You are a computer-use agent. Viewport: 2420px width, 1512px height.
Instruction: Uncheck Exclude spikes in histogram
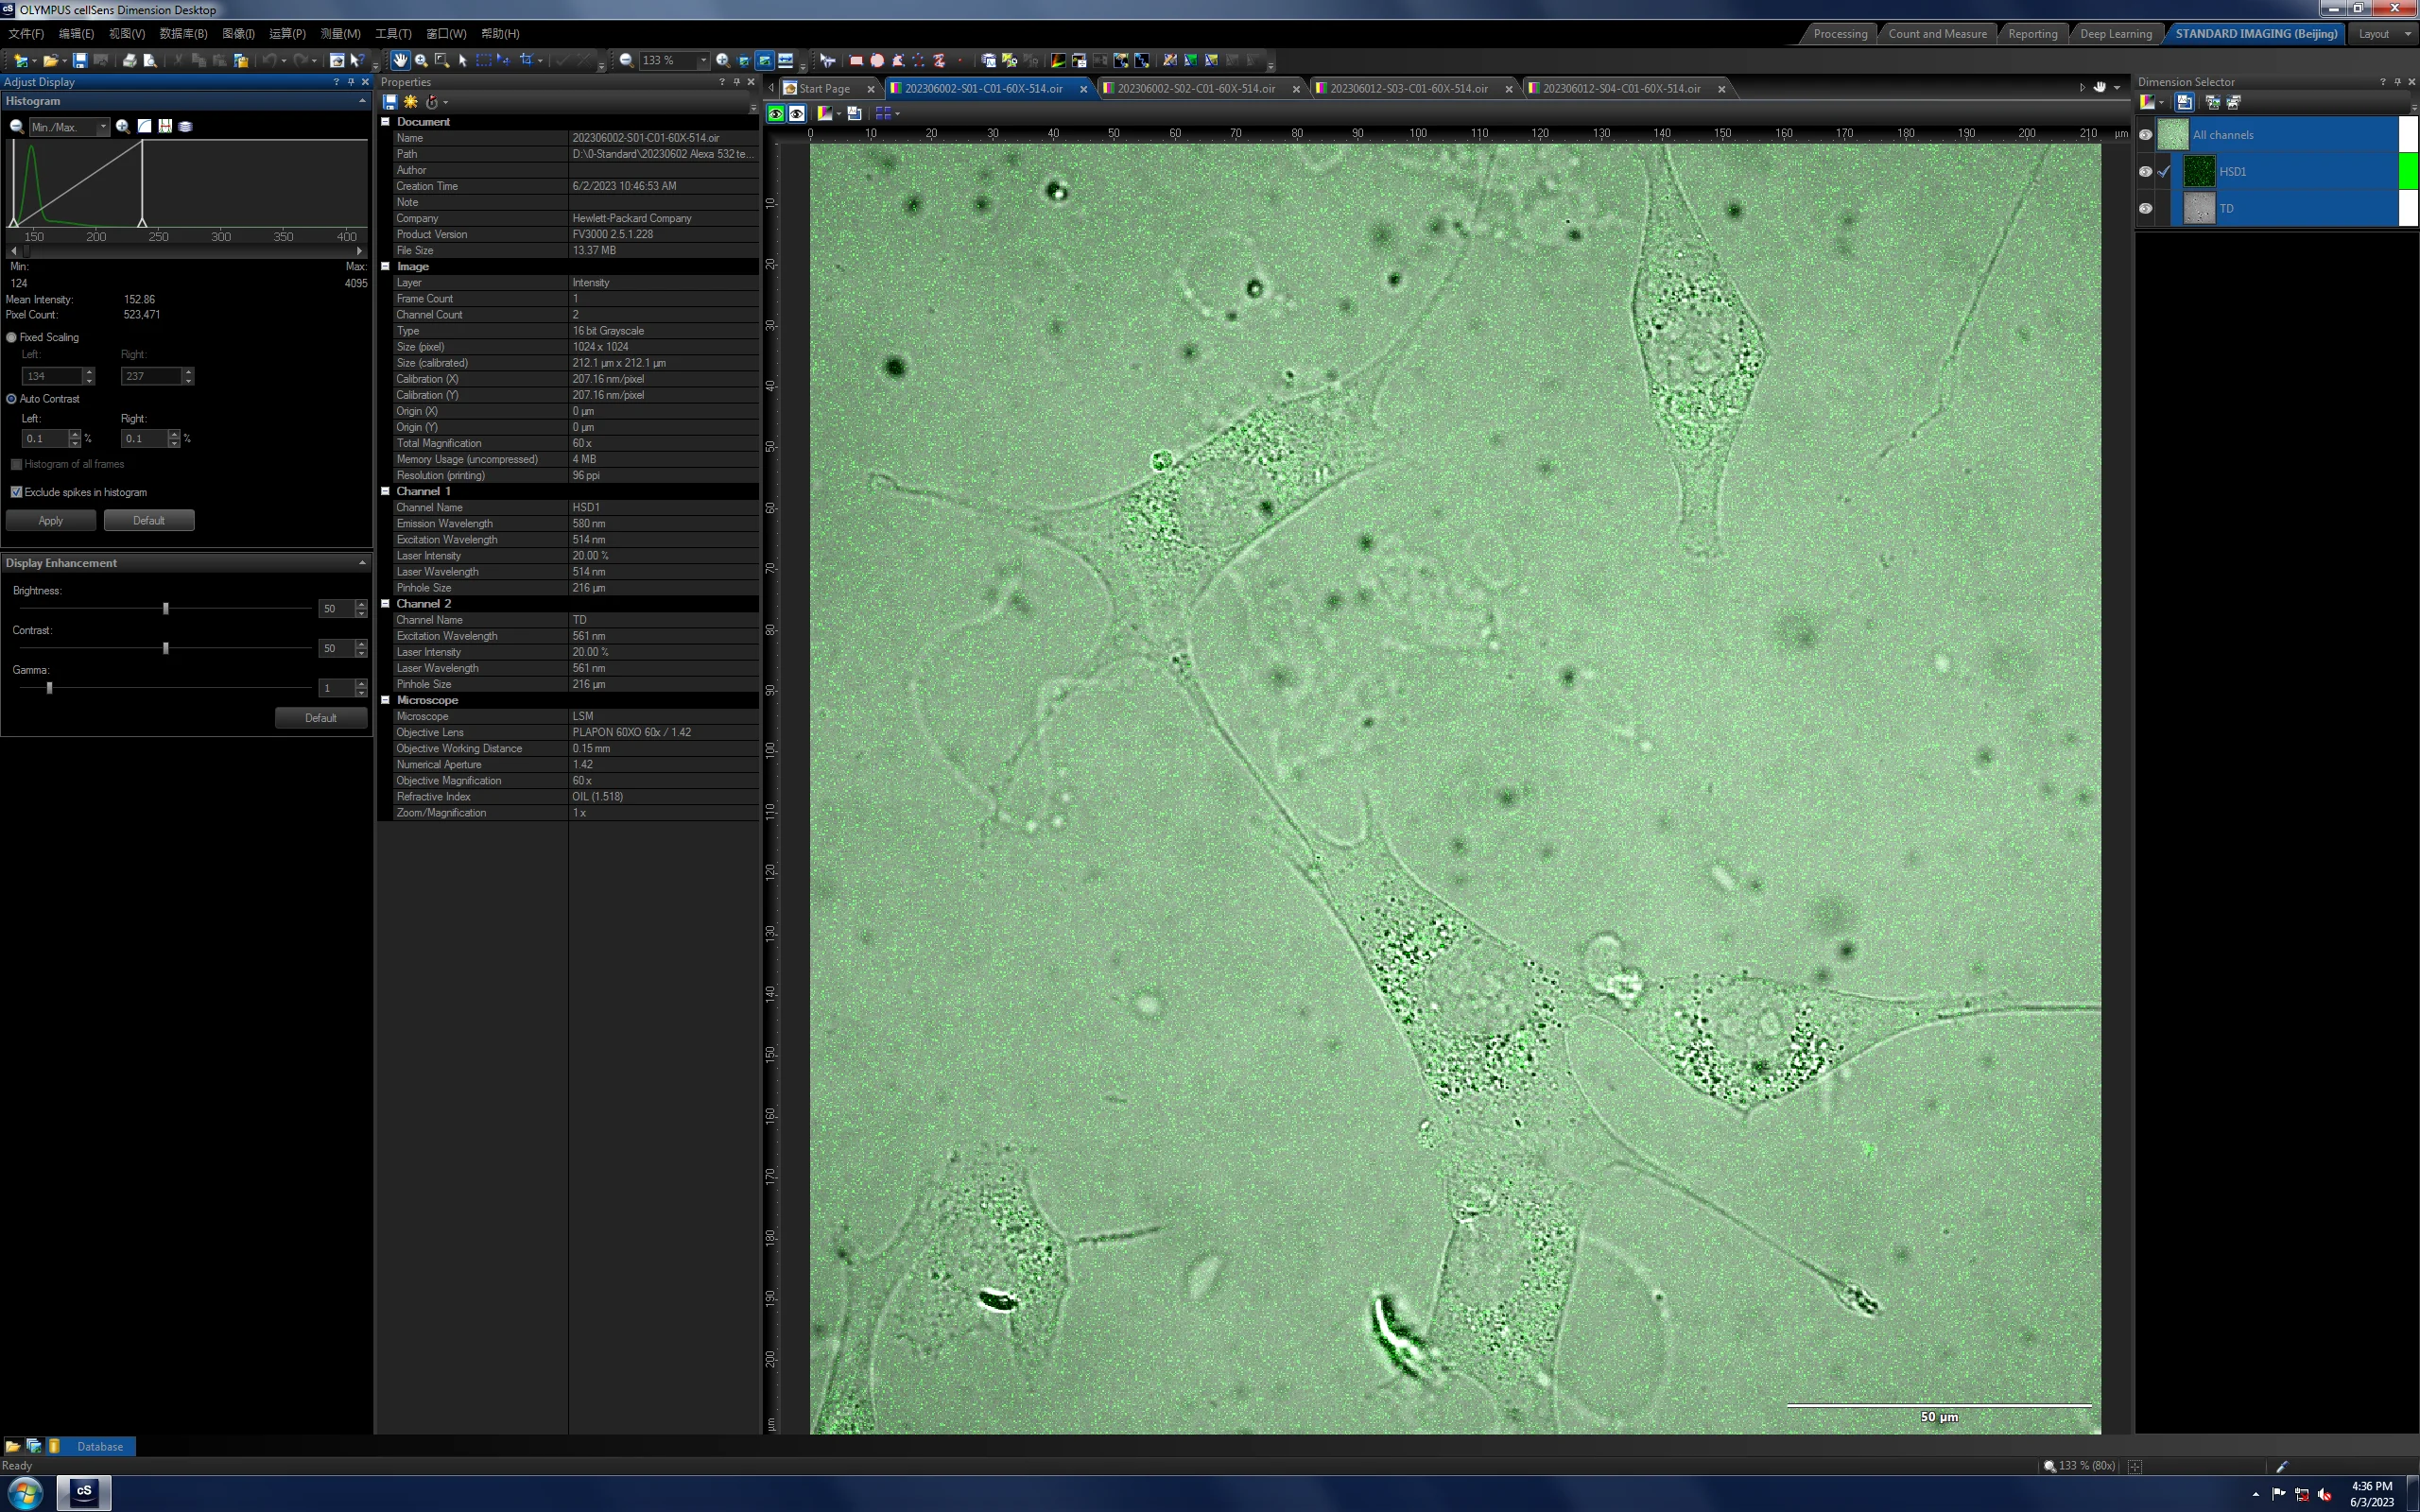click(x=16, y=492)
